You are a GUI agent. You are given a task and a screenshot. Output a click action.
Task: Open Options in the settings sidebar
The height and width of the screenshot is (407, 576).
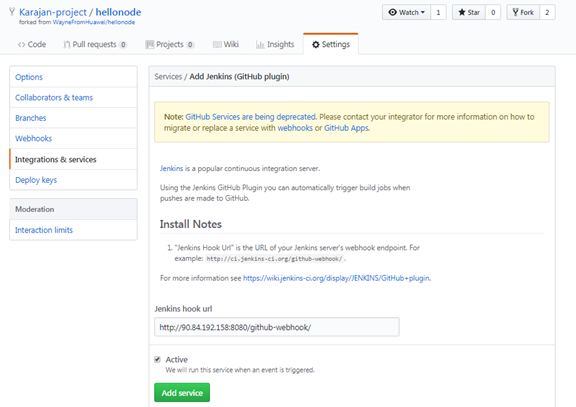[x=73, y=77]
